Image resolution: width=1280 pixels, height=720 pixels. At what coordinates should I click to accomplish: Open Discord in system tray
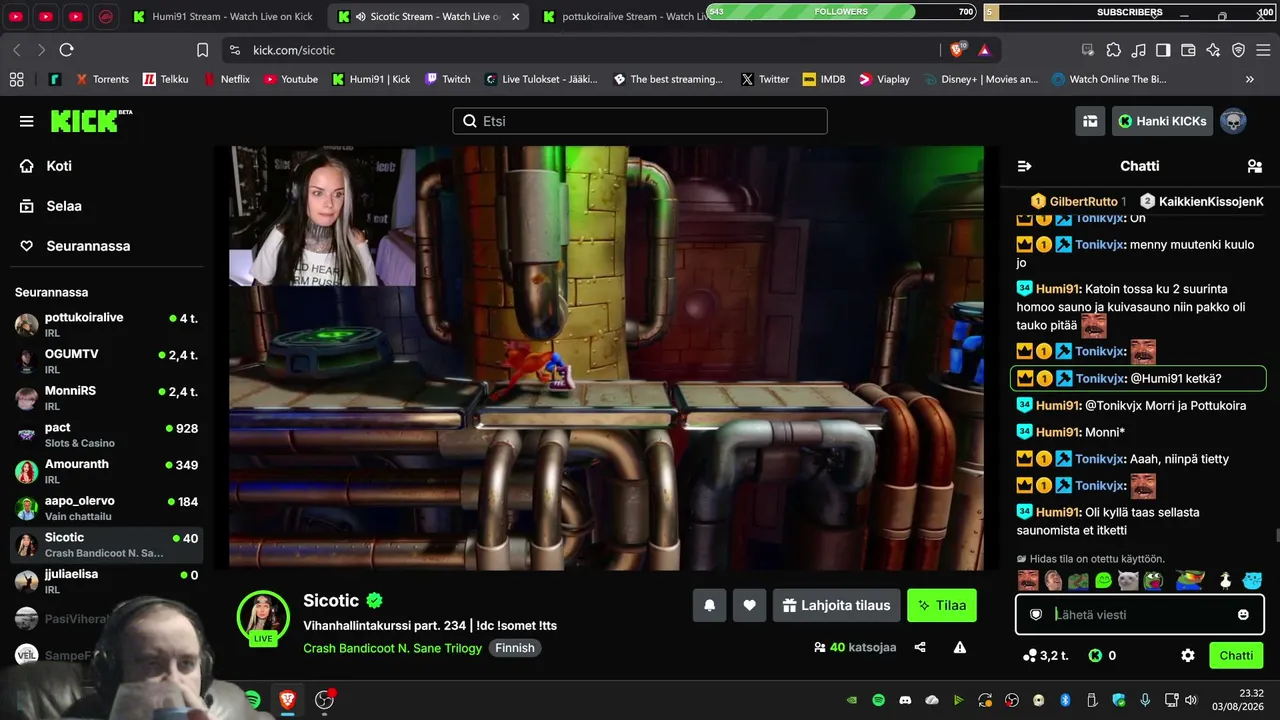[x=905, y=700]
